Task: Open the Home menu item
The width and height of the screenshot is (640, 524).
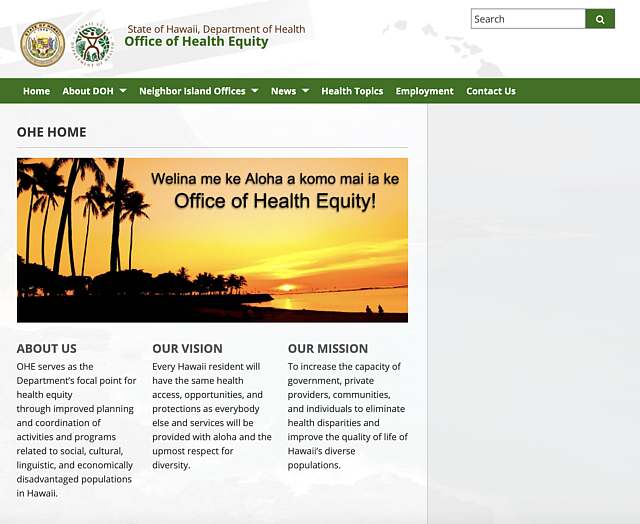Action: [36, 91]
